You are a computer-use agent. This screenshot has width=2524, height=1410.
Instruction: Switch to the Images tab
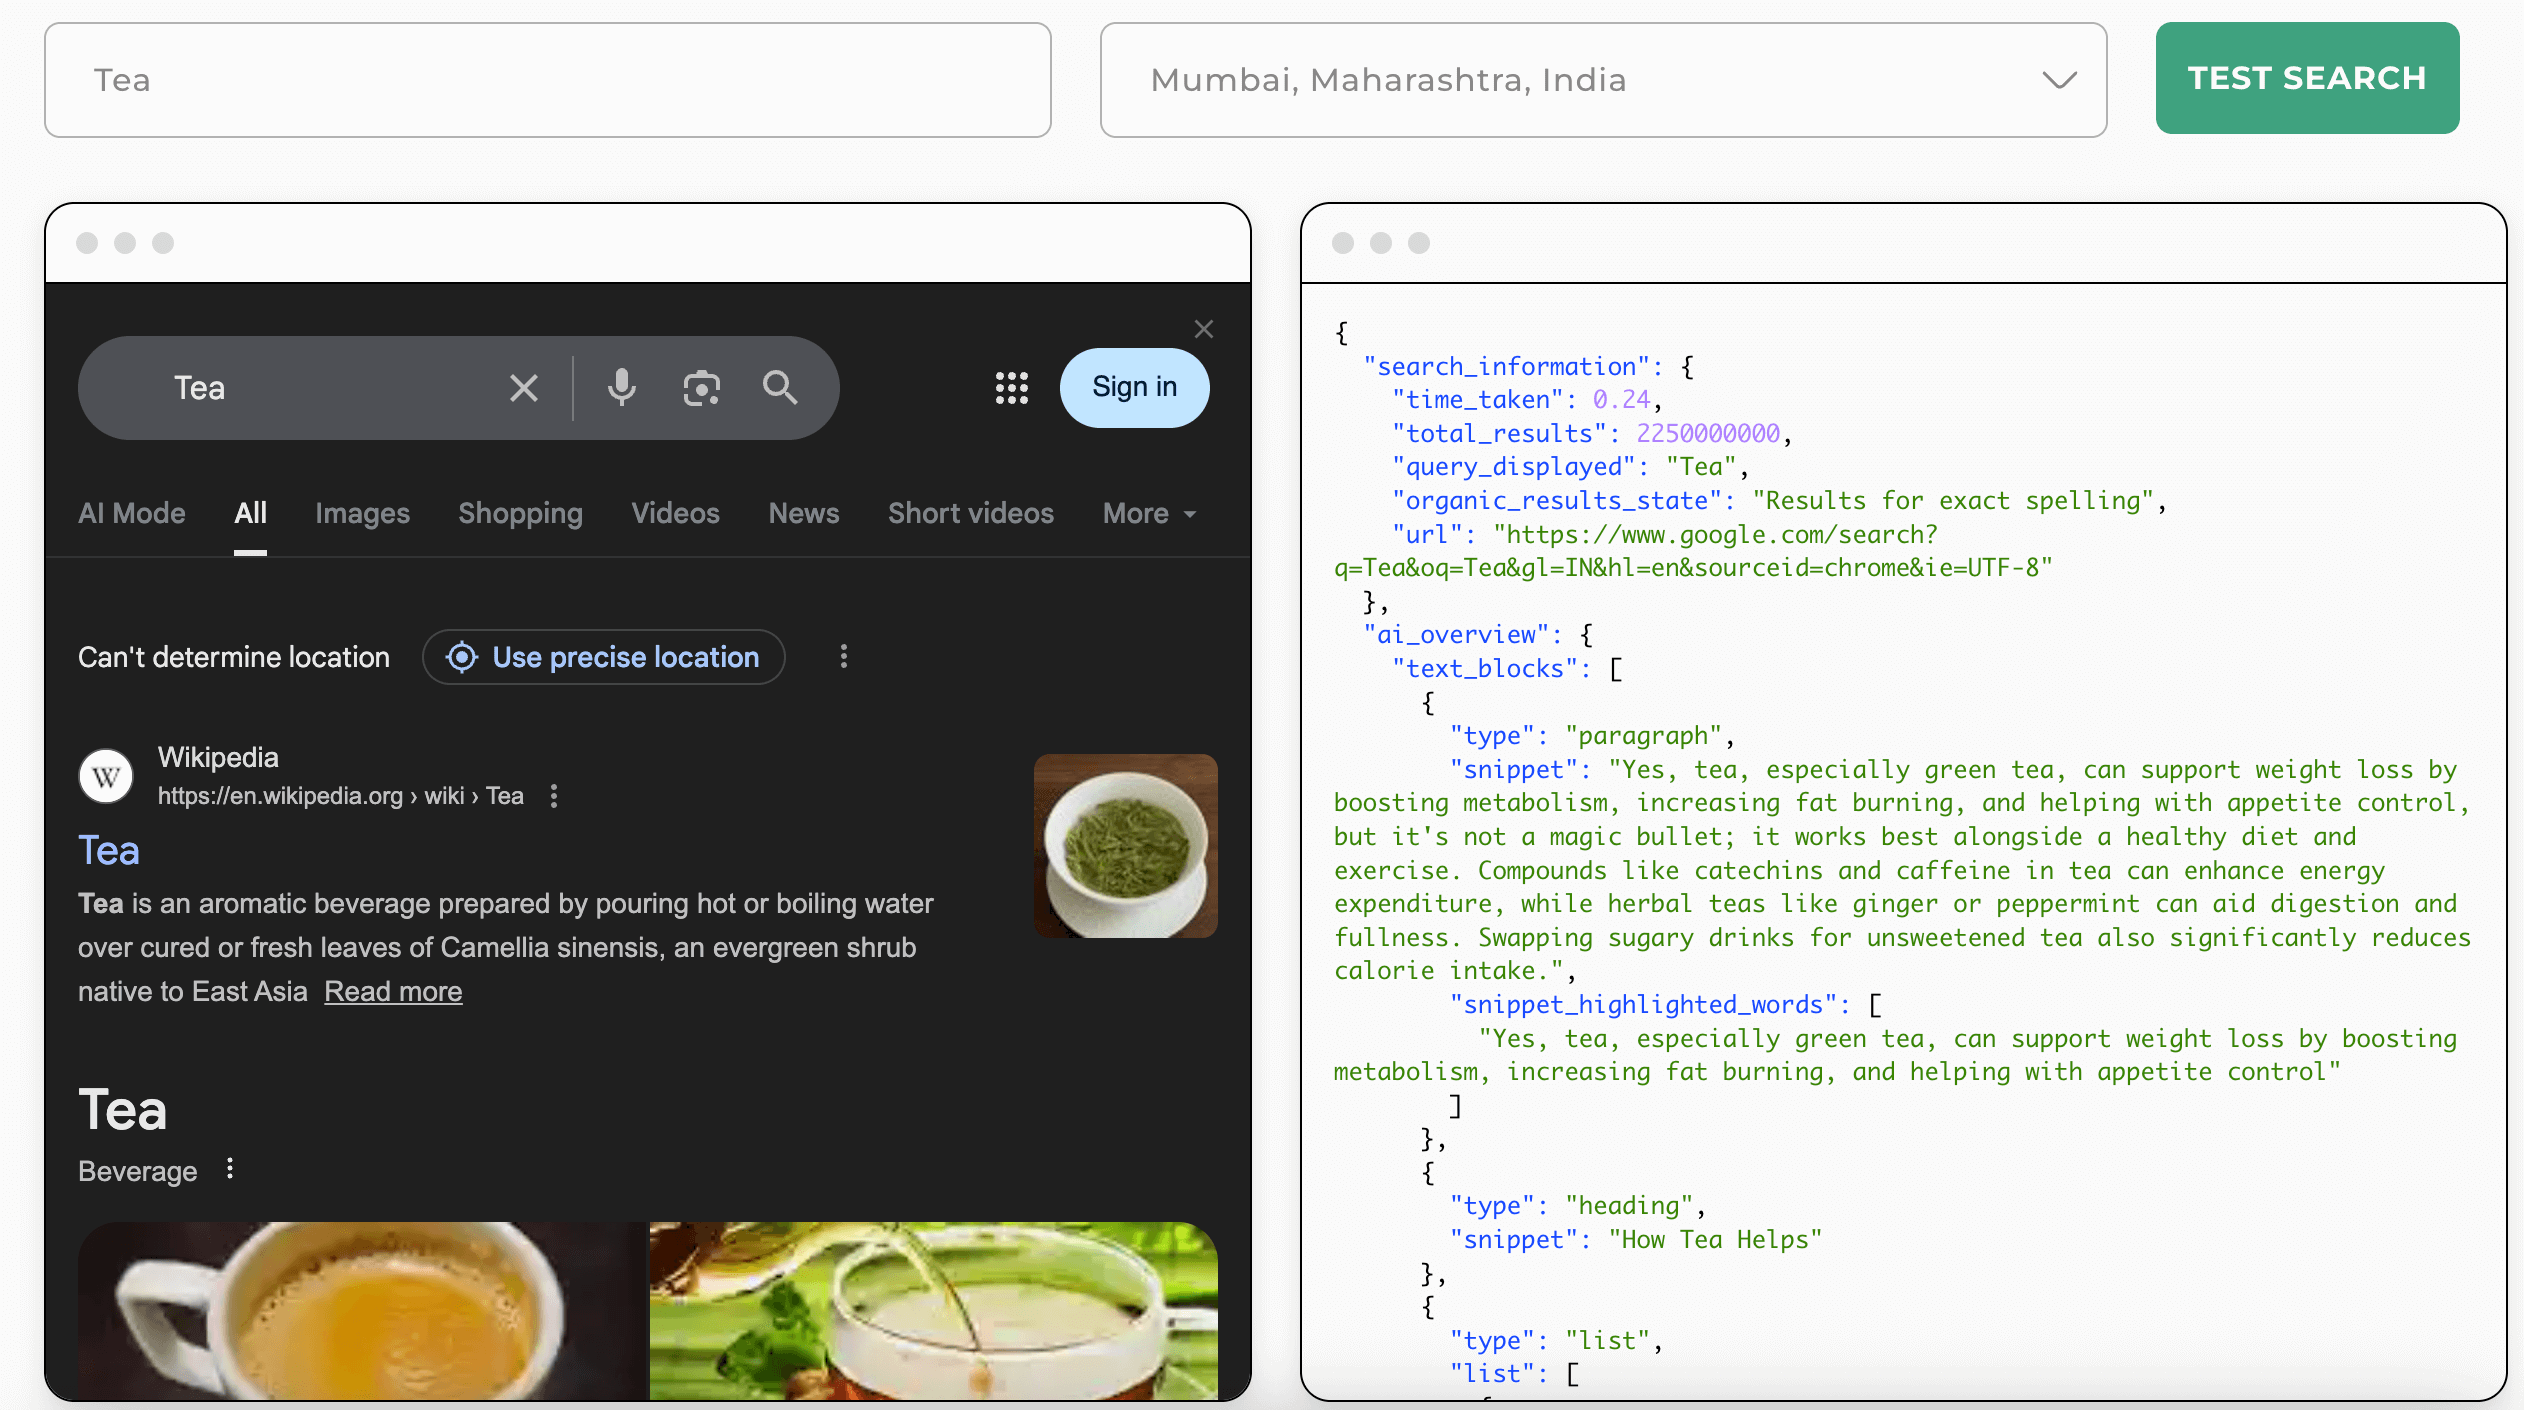pos(362,513)
